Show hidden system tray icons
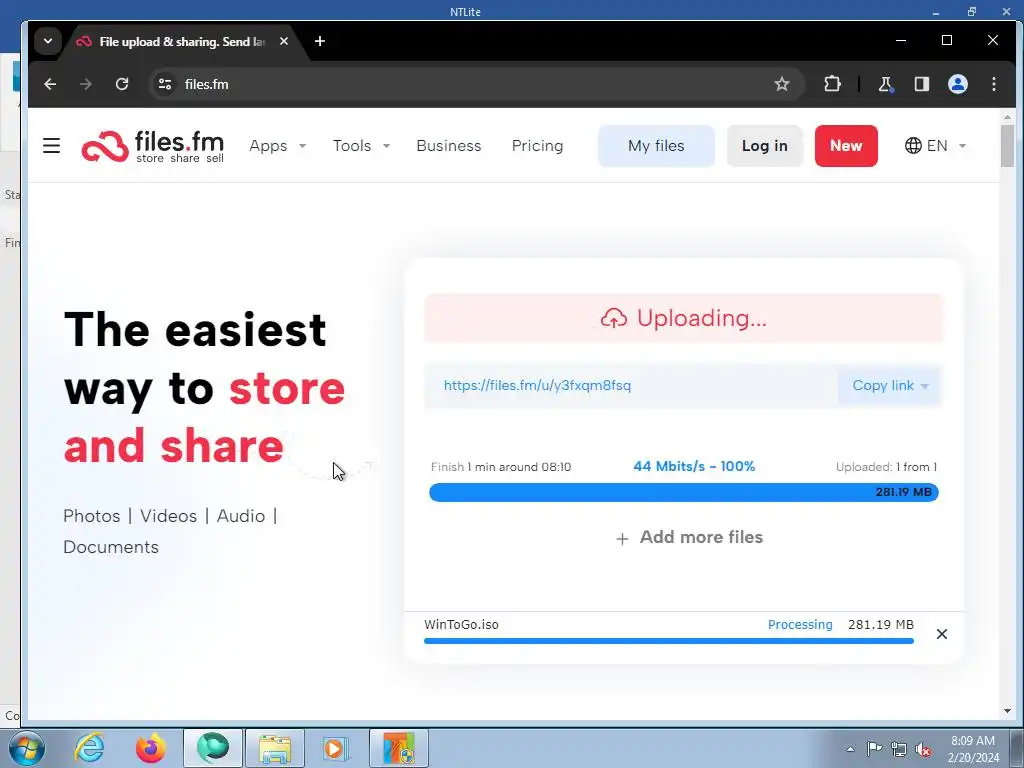This screenshot has width=1024, height=768. (850, 749)
